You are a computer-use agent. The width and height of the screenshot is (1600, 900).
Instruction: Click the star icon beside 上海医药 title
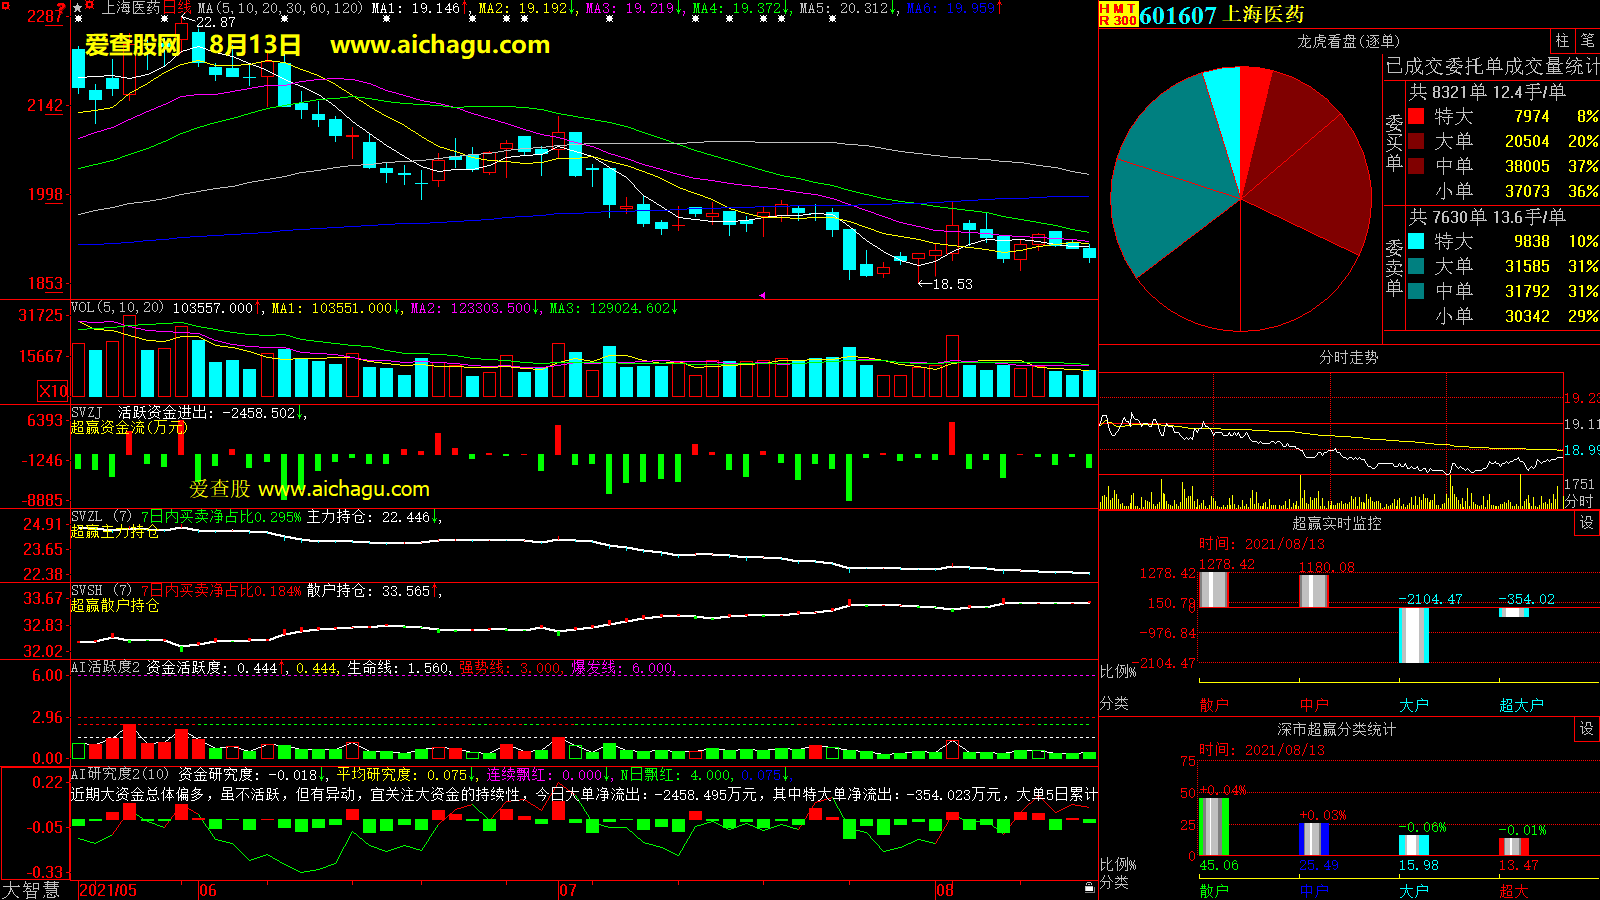coord(78,8)
